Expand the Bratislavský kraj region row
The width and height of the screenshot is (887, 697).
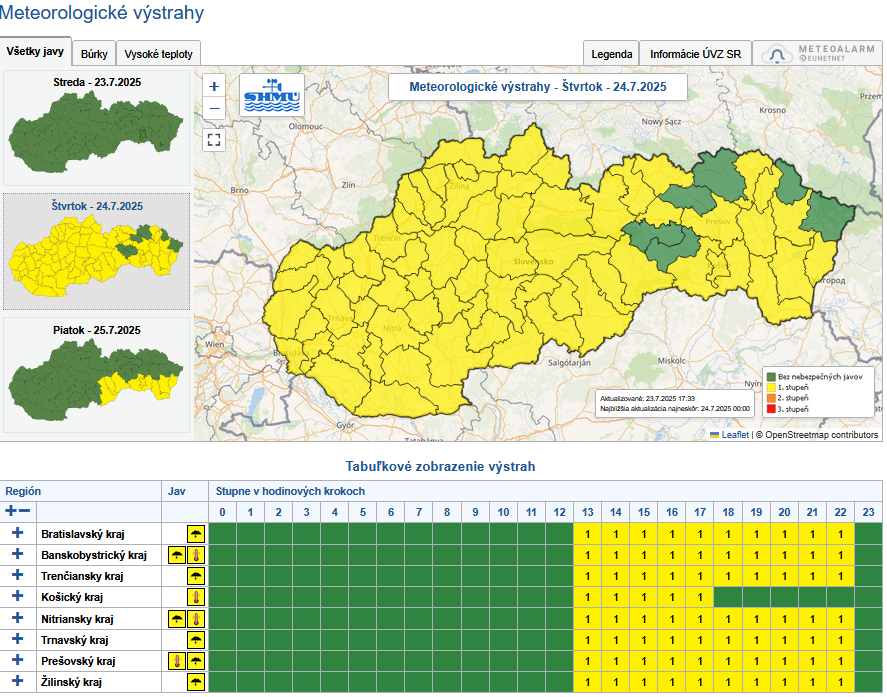click(x=17, y=534)
